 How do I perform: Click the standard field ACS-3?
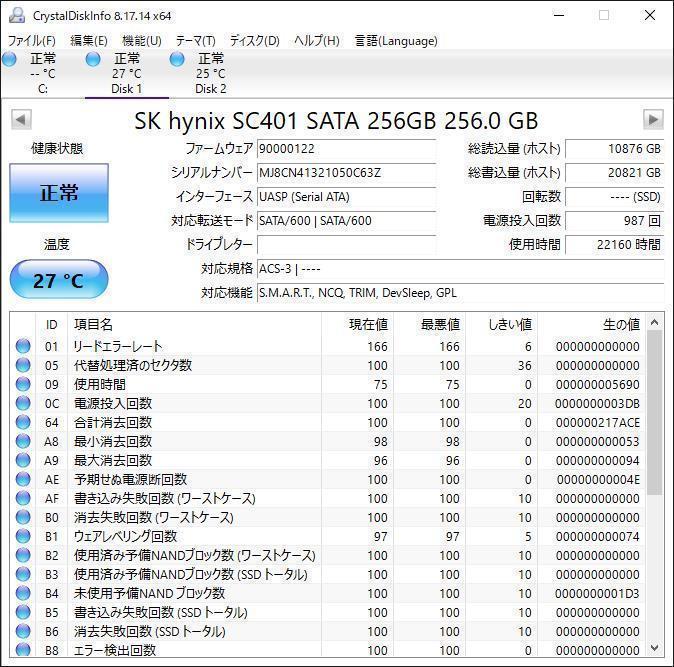460,269
